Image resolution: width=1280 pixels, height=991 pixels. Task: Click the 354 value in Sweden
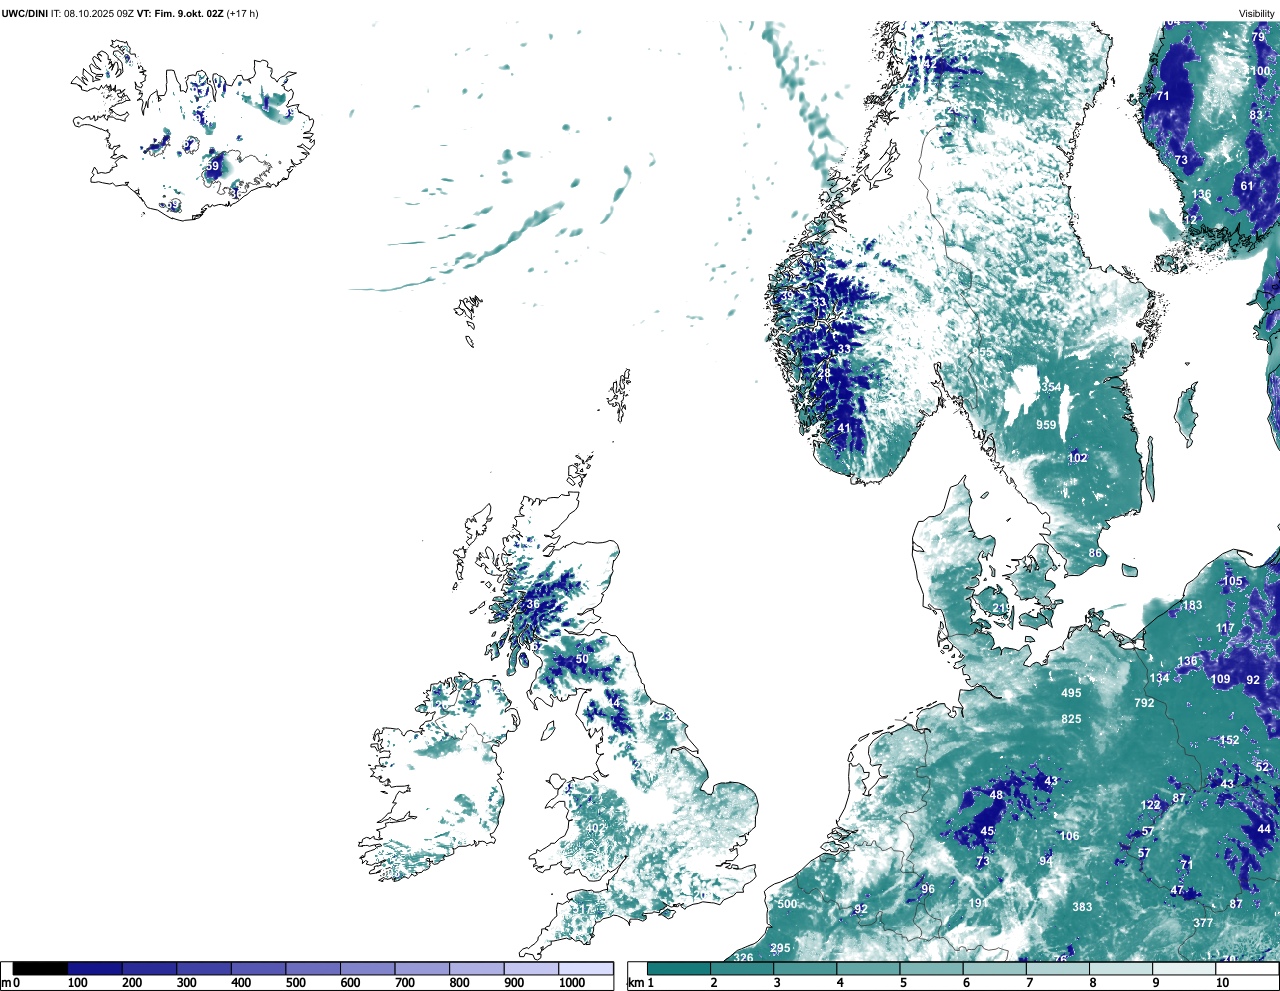pyautogui.click(x=1051, y=387)
